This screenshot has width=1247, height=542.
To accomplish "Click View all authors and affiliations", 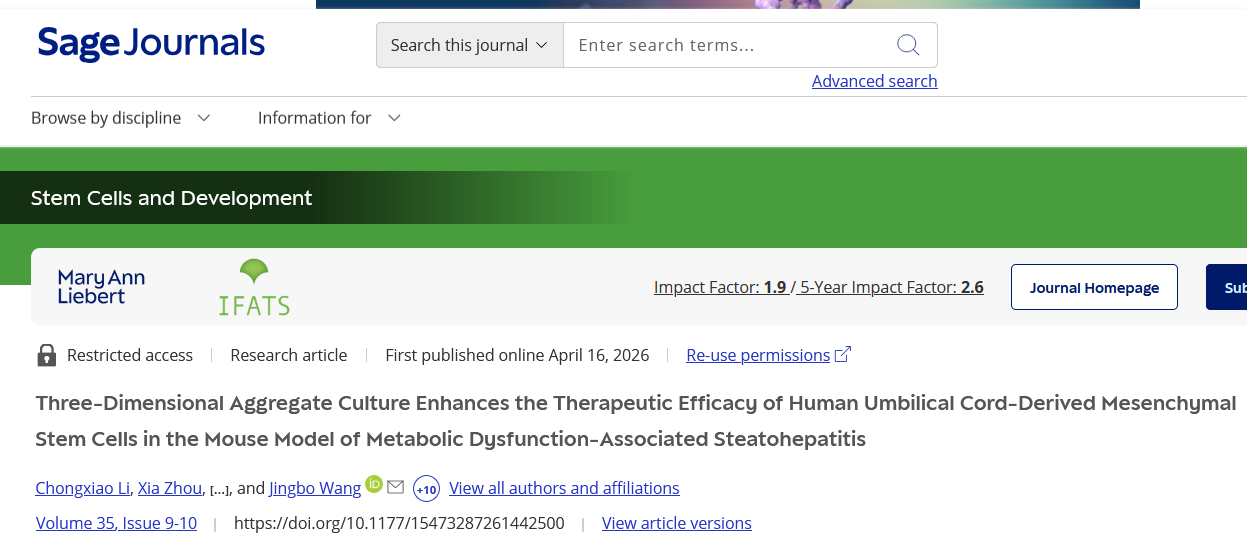I will coord(564,488).
